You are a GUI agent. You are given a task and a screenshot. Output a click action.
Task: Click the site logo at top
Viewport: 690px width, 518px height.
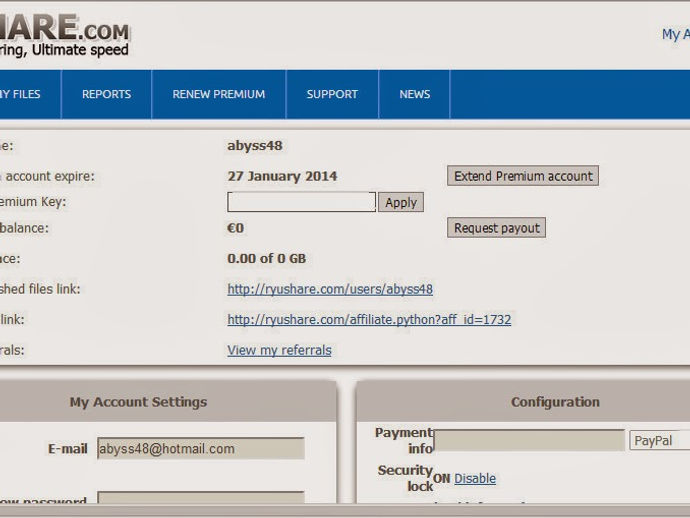click(64, 35)
